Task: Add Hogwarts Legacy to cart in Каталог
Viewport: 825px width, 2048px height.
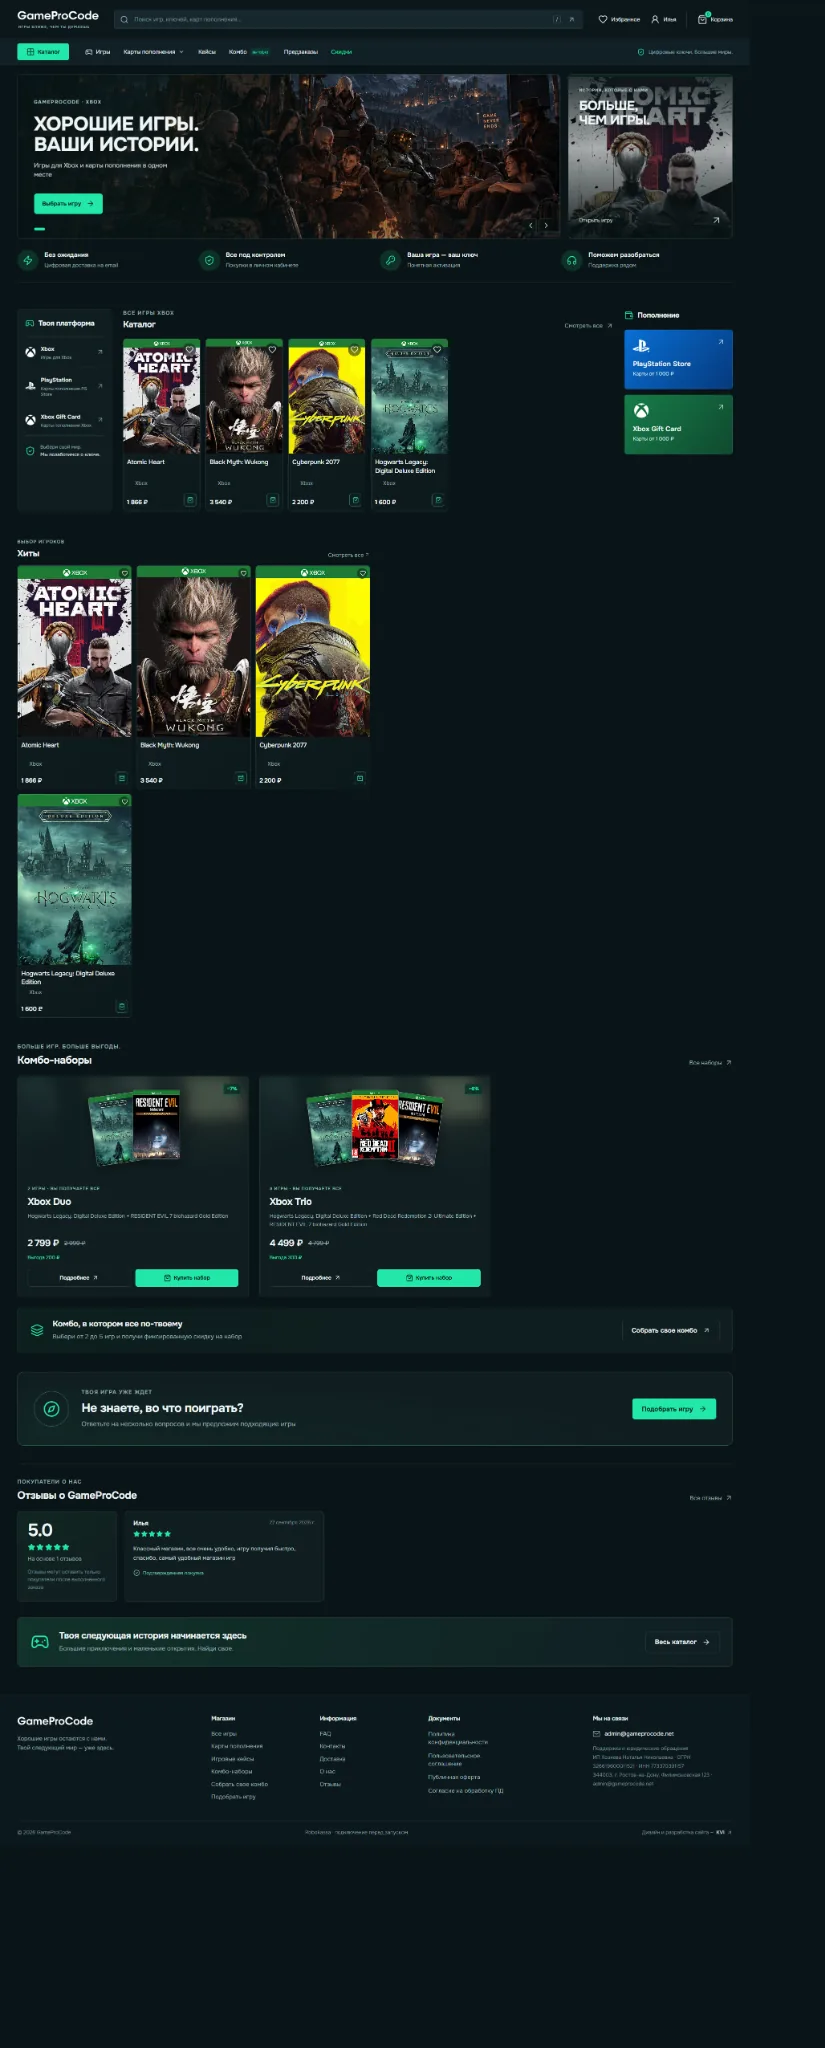Action: pyautogui.click(x=437, y=500)
